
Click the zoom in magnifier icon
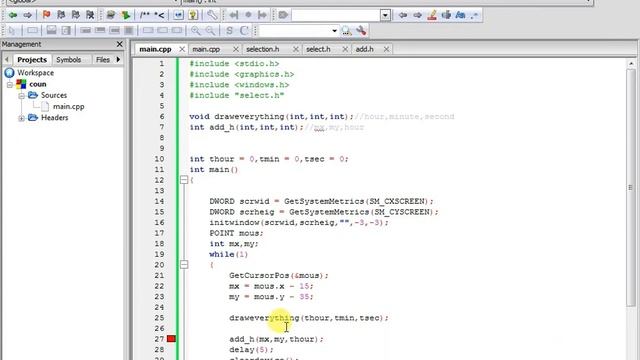click(196, 31)
